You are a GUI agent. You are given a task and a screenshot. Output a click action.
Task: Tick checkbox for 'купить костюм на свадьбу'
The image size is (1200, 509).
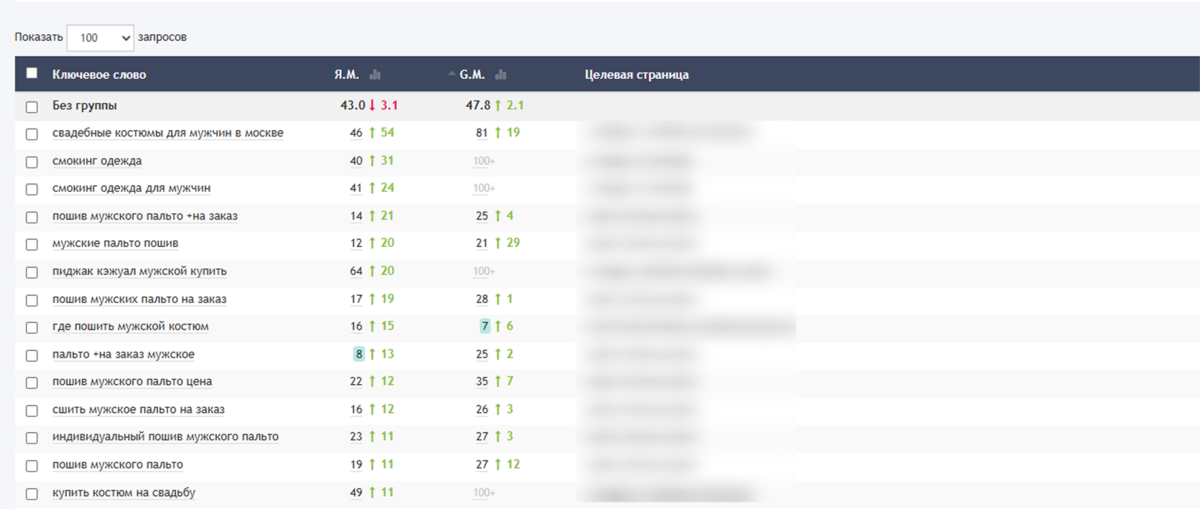pos(32,493)
